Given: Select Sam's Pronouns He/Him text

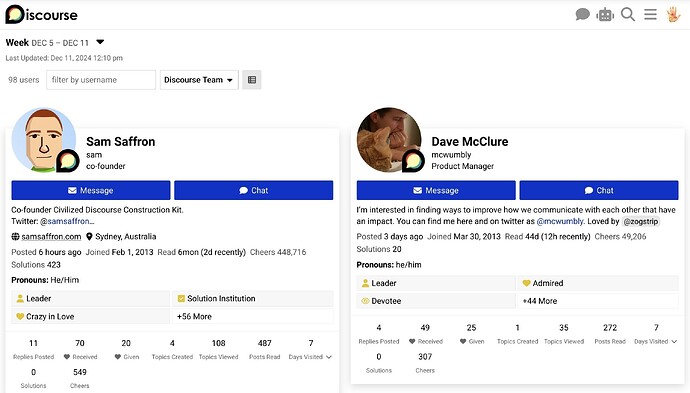Looking at the screenshot, I should pyautogui.click(x=45, y=280).
